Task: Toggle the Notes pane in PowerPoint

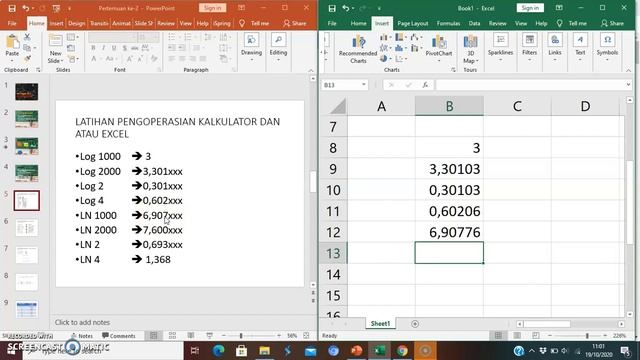Action: 82,336
